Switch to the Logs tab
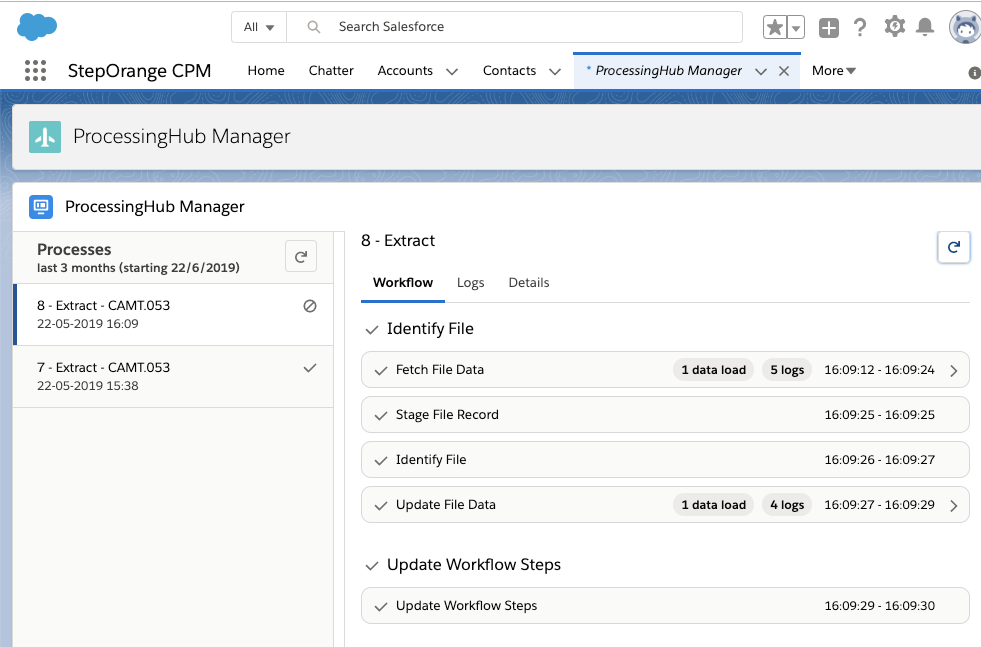Image resolution: width=981 pixels, height=647 pixels. [470, 282]
